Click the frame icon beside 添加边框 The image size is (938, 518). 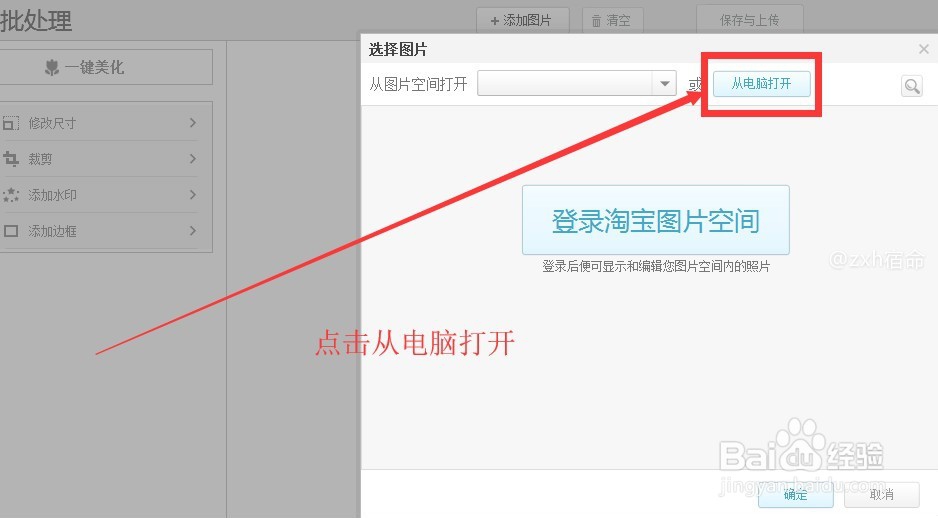tap(11, 231)
